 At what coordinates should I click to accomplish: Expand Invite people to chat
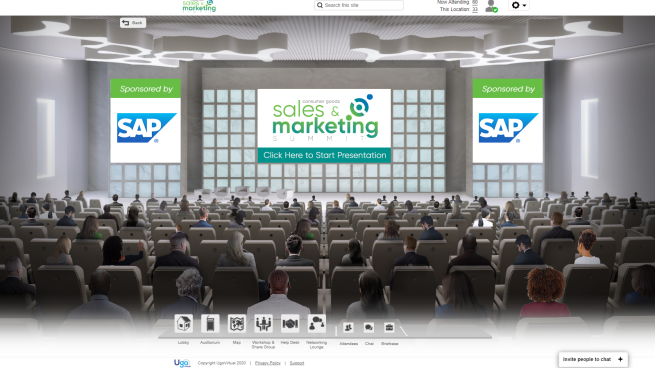[x=593, y=359]
